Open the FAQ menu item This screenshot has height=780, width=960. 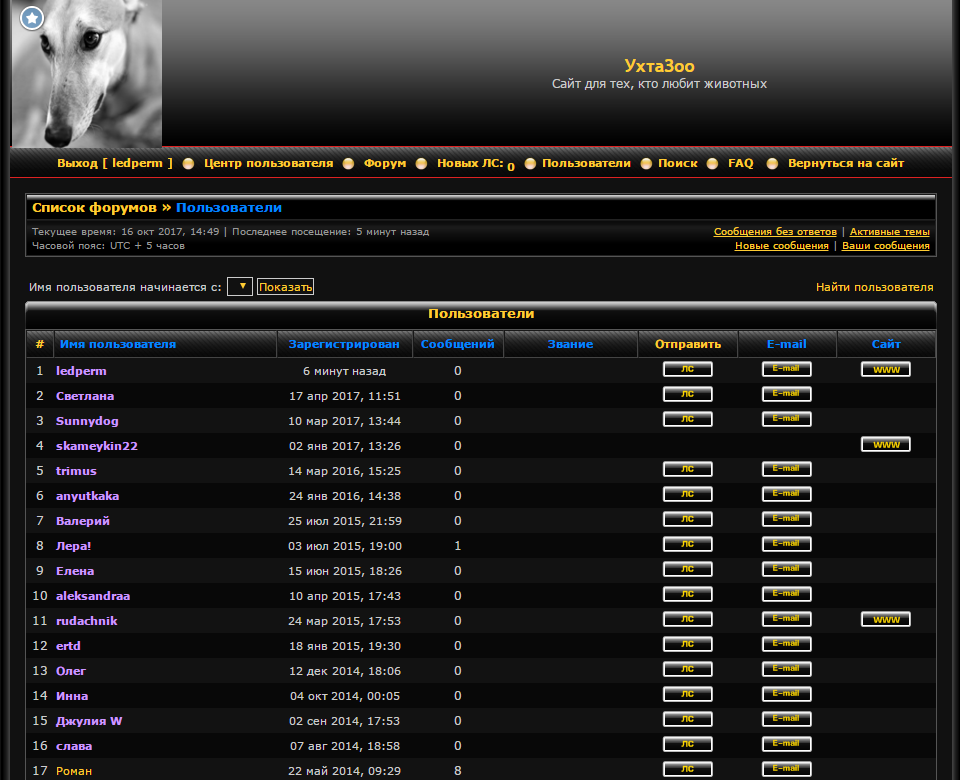pos(740,163)
